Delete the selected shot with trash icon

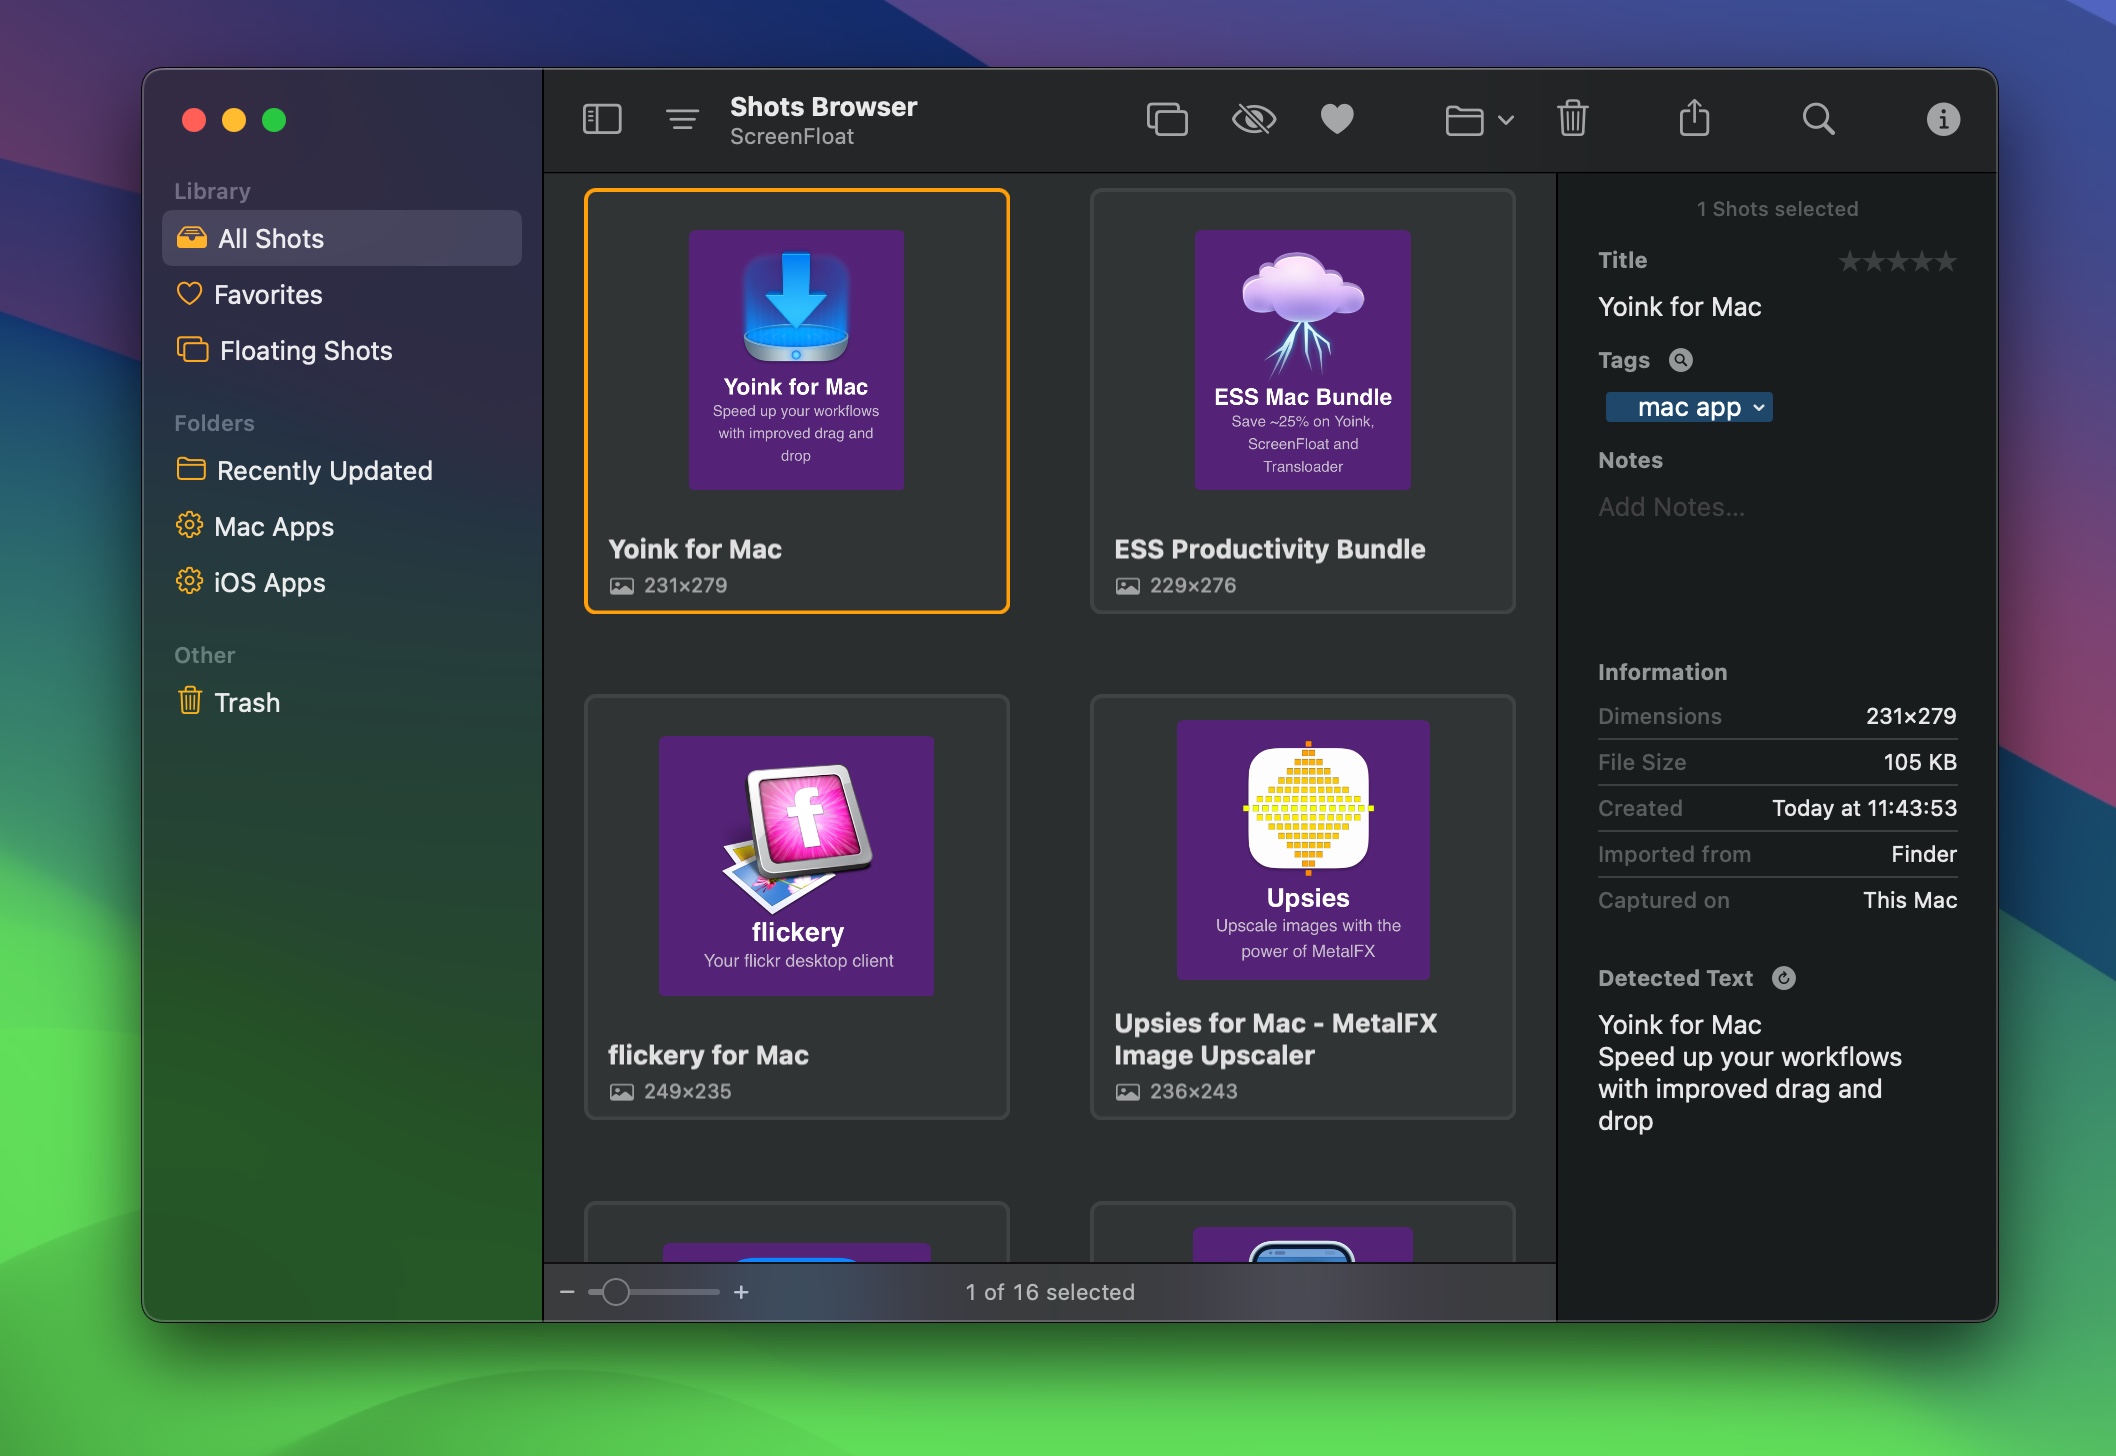[1573, 119]
